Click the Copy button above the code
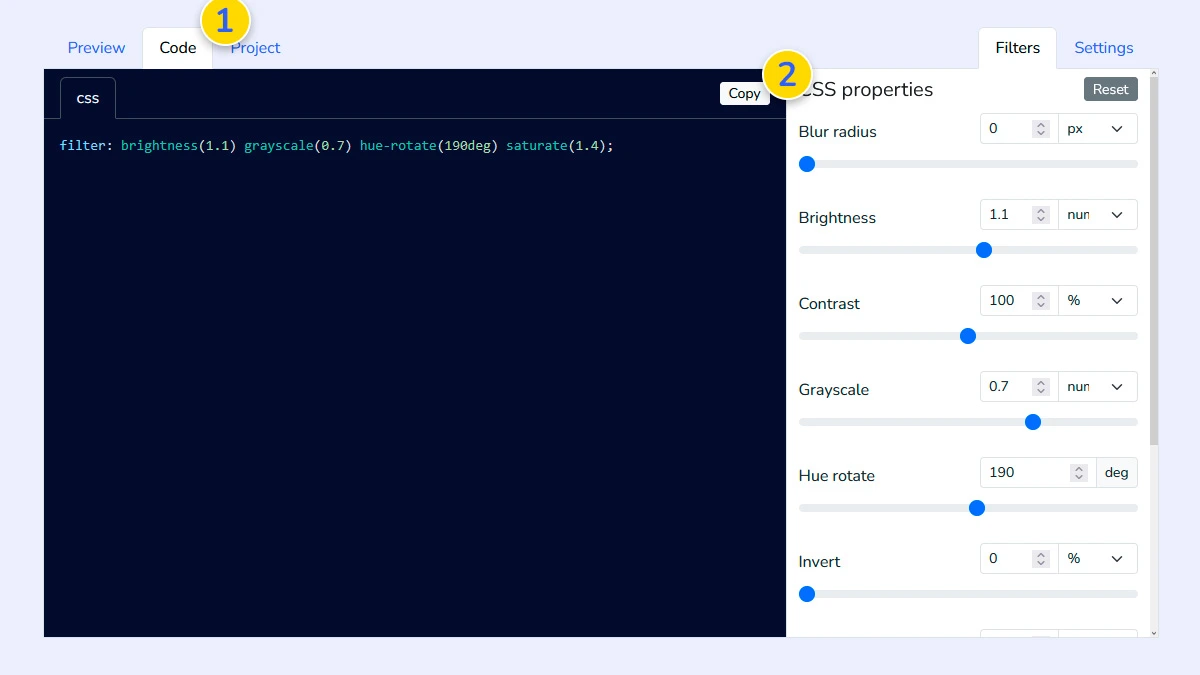This screenshot has width=1200, height=675. (x=744, y=93)
